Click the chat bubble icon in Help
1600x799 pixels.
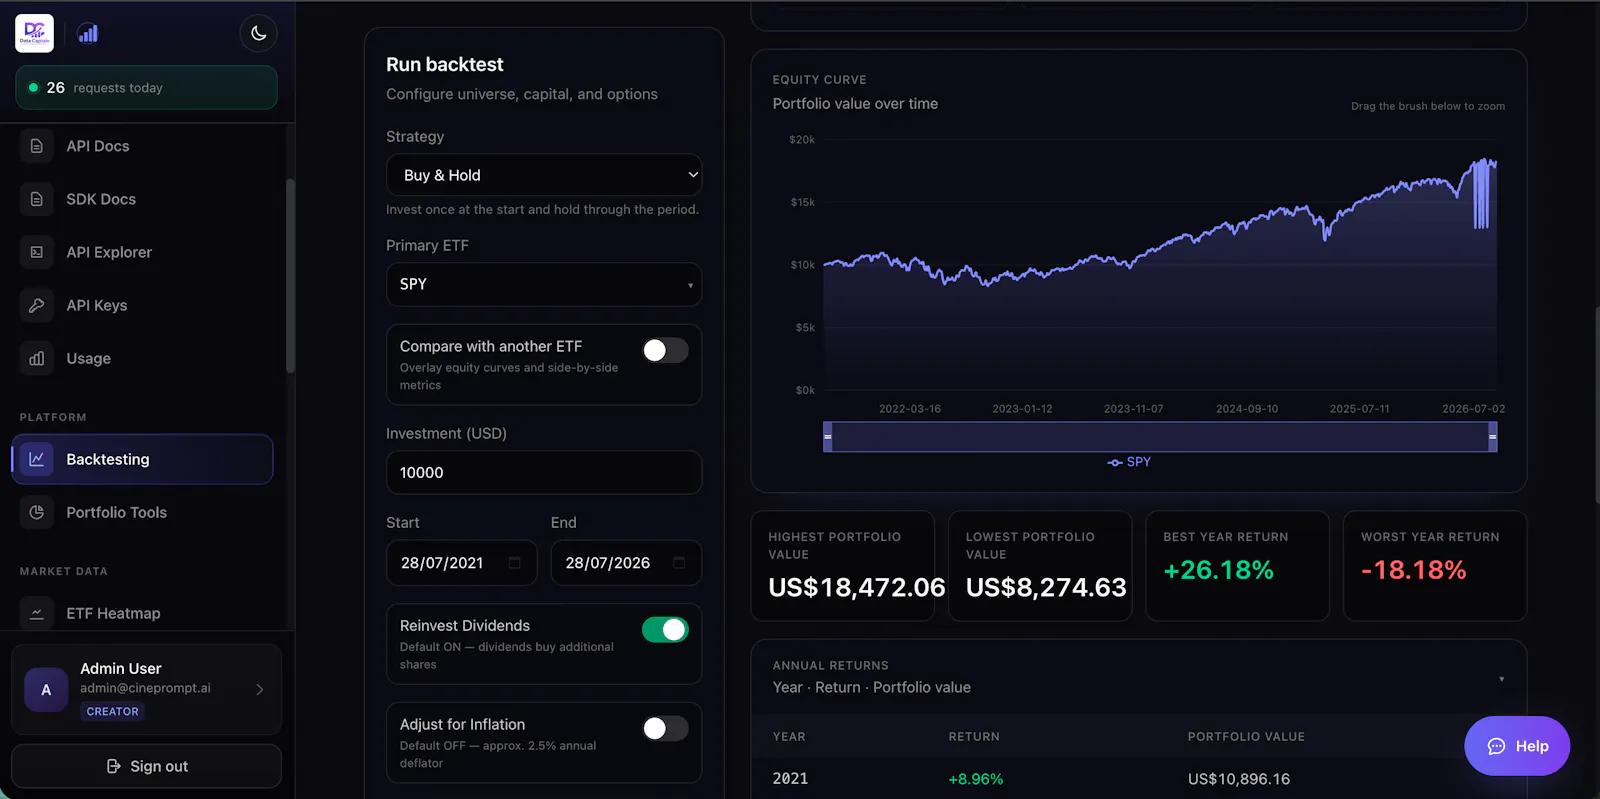pyautogui.click(x=1496, y=746)
